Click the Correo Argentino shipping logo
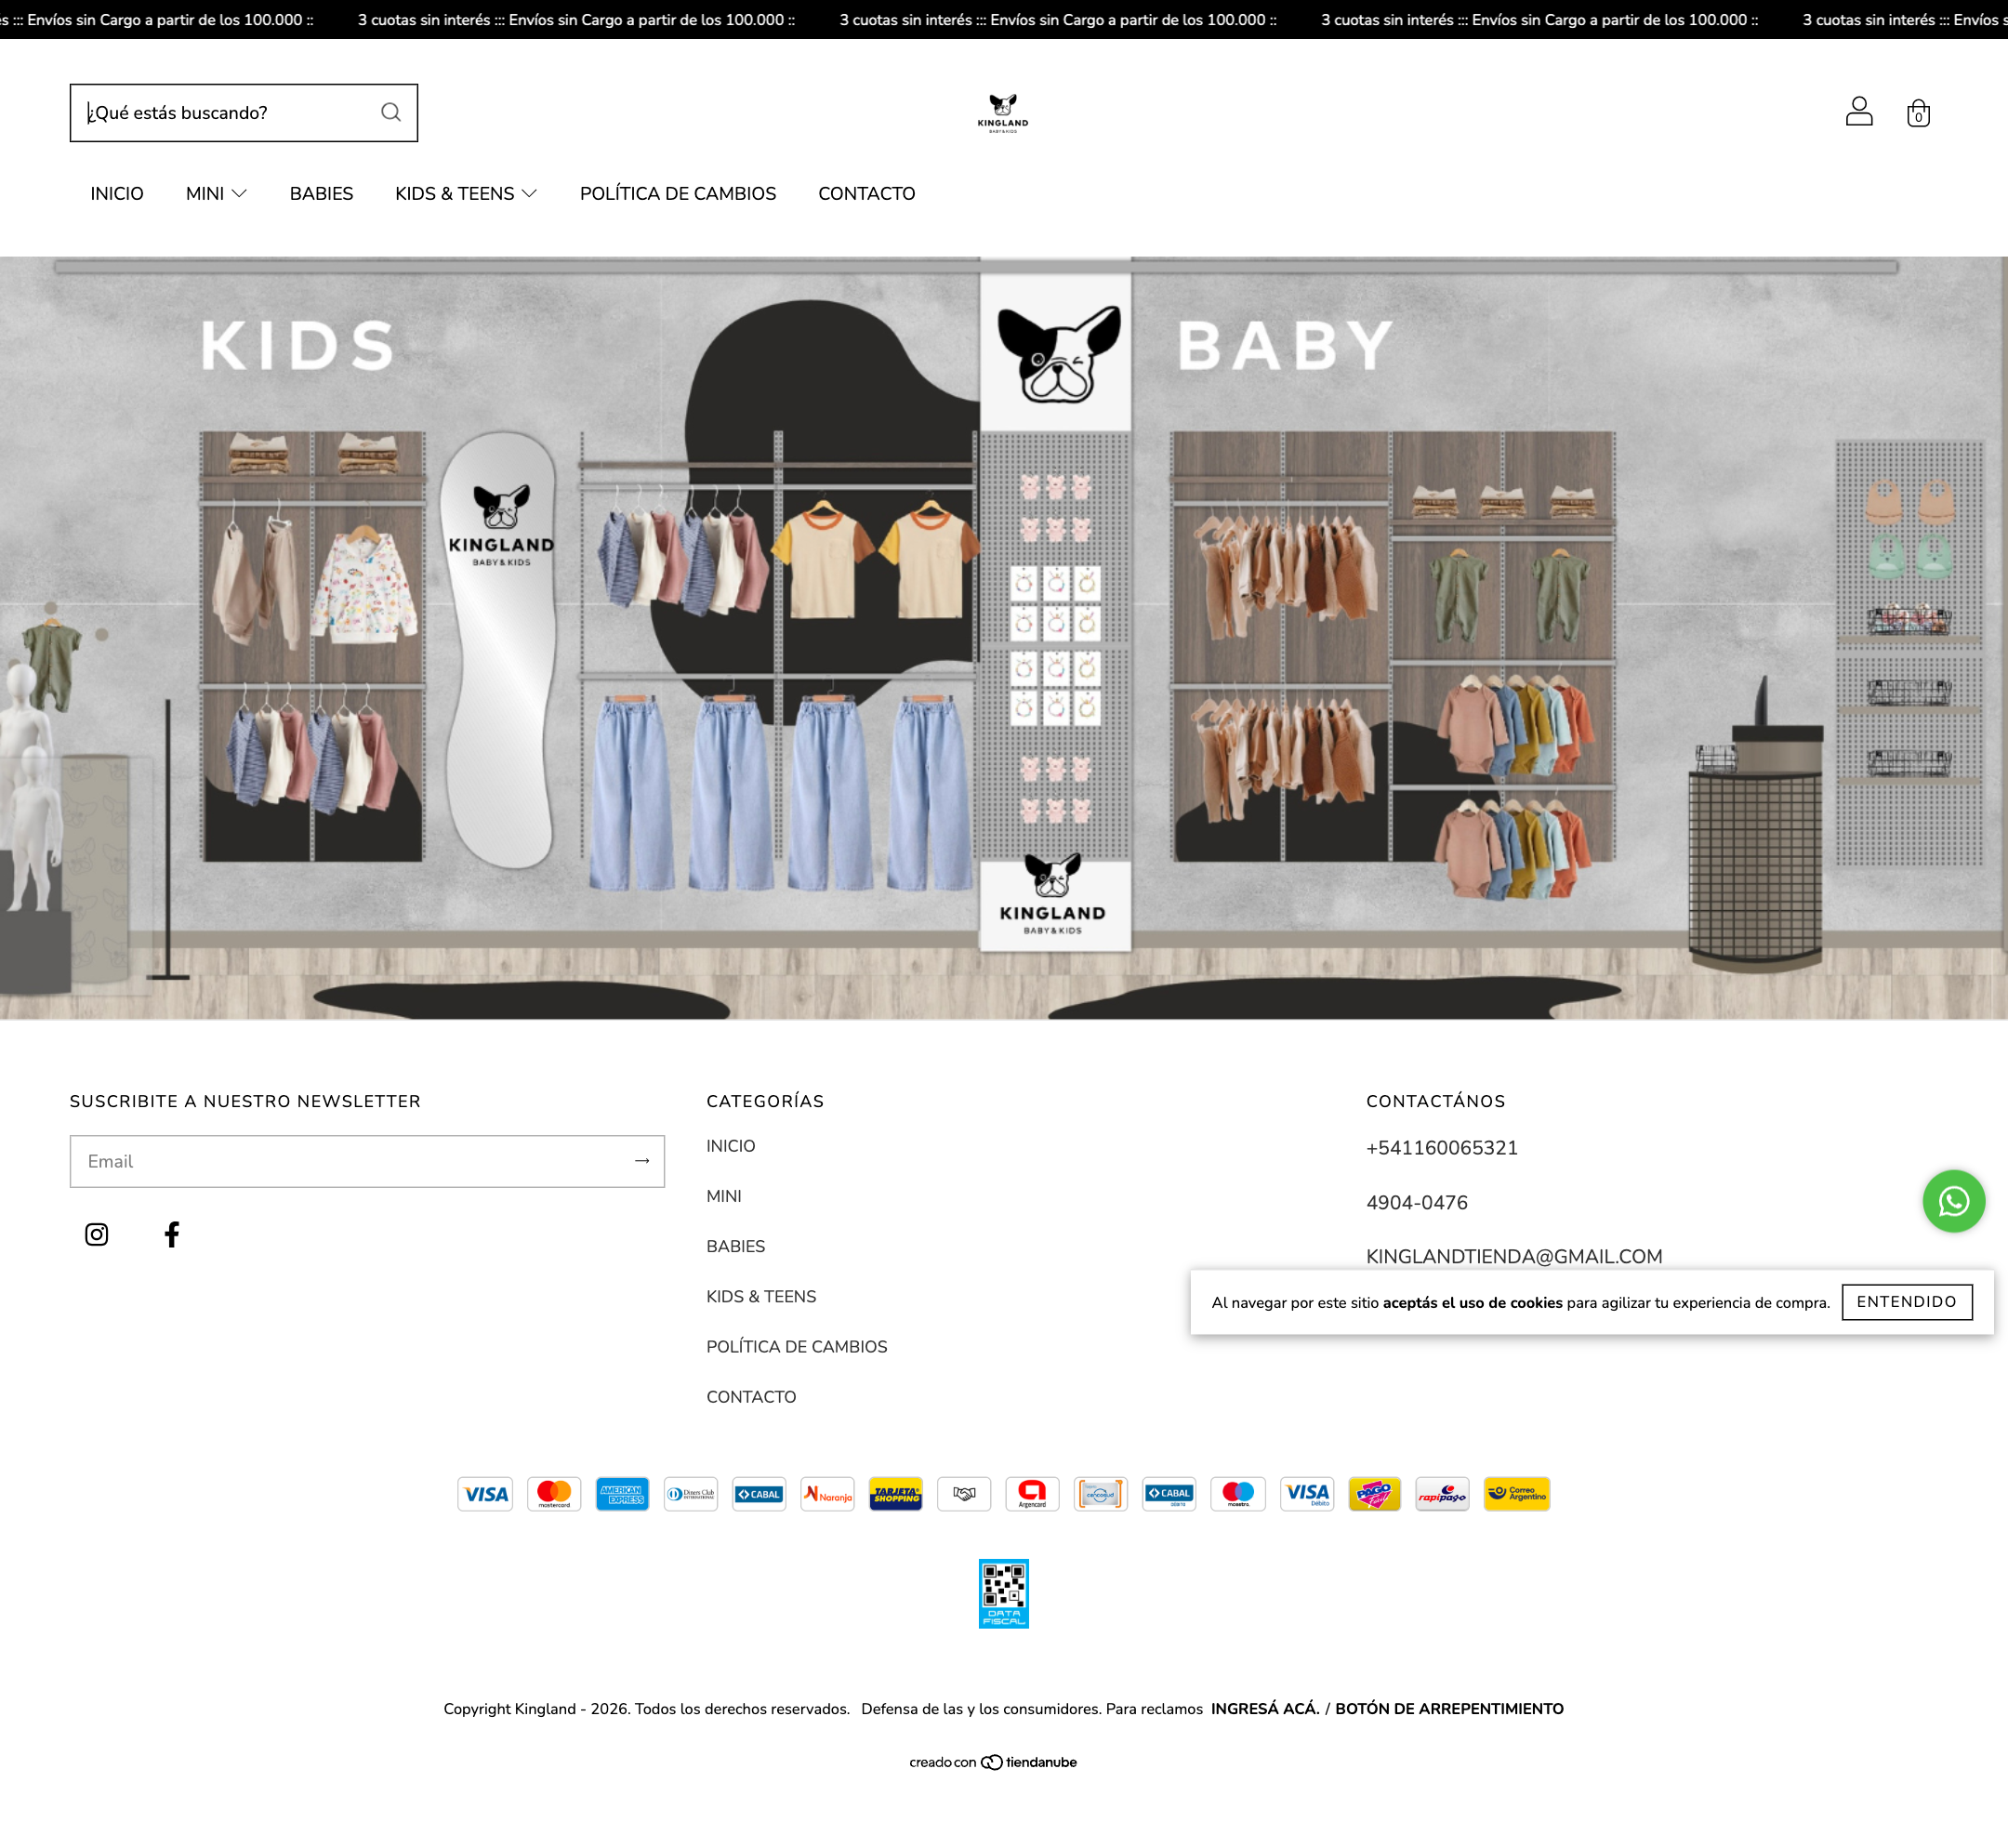The height and width of the screenshot is (1848, 2008). click(1516, 1494)
